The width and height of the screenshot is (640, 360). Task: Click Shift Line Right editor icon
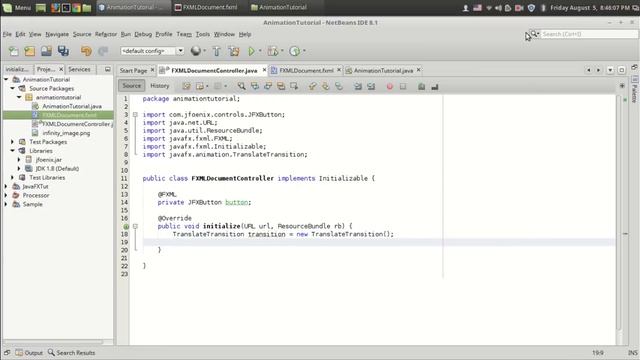click(371, 86)
